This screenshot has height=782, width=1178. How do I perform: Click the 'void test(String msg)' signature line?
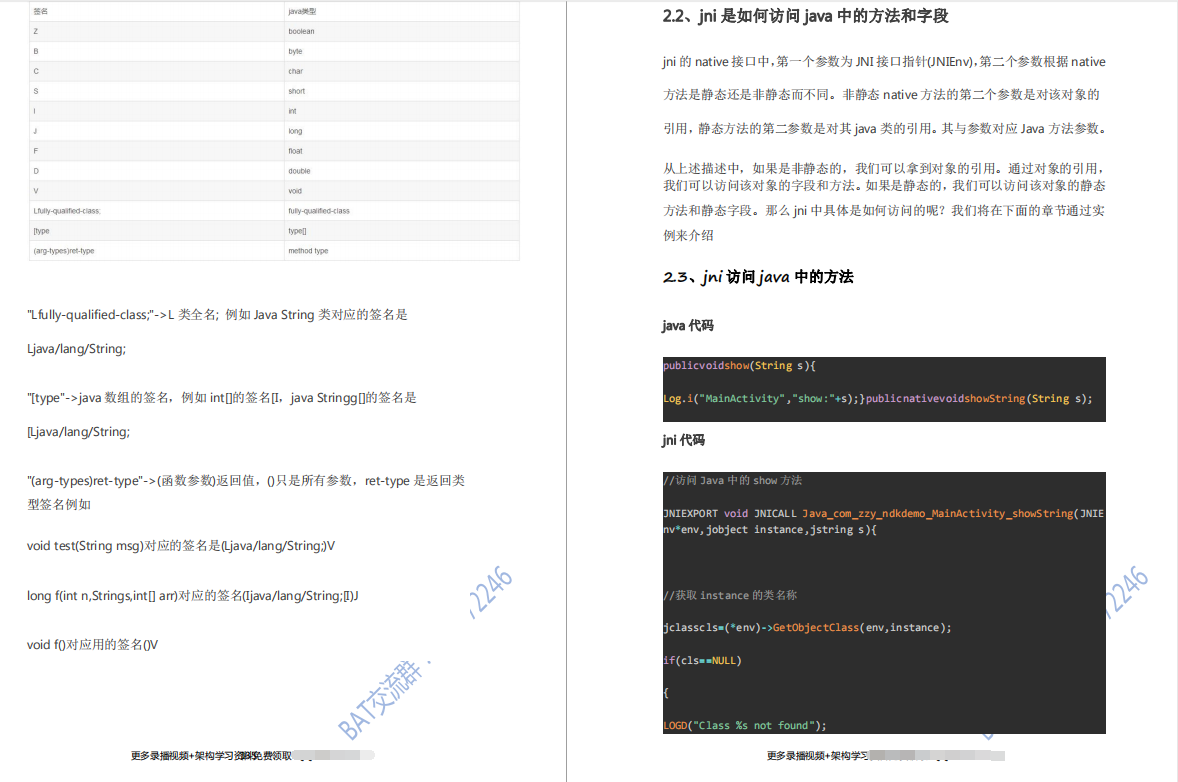[181, 545]
